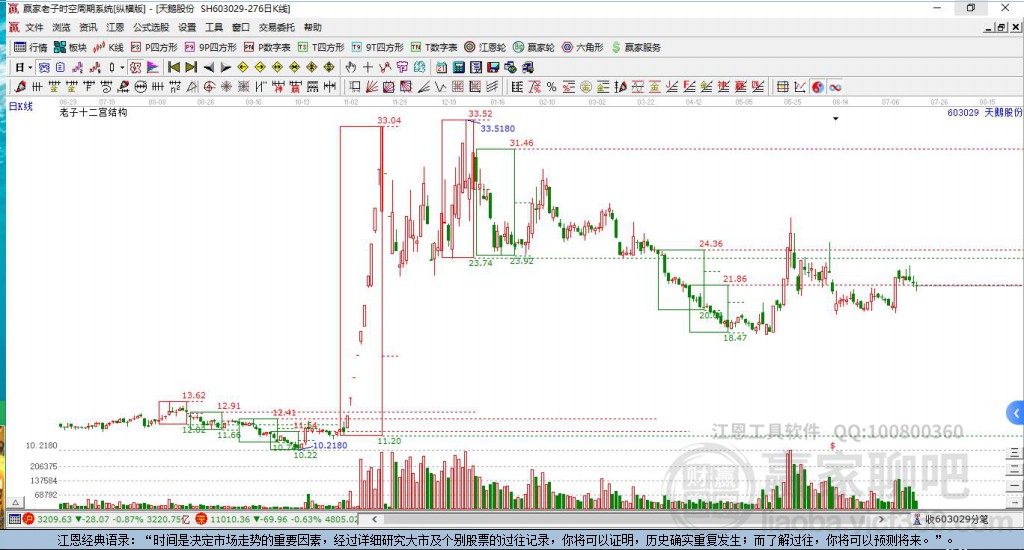Click the blue infinity loop icon

[x=835, y=87]
